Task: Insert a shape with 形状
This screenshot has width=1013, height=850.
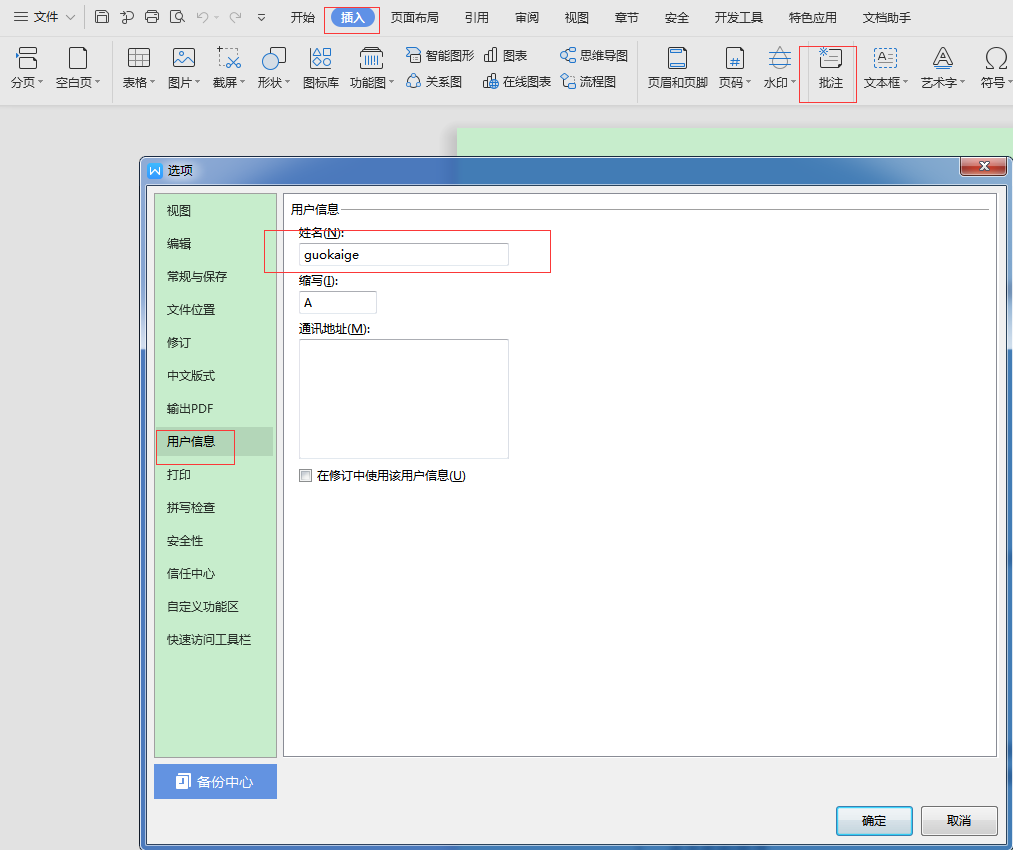Action: 274,68
